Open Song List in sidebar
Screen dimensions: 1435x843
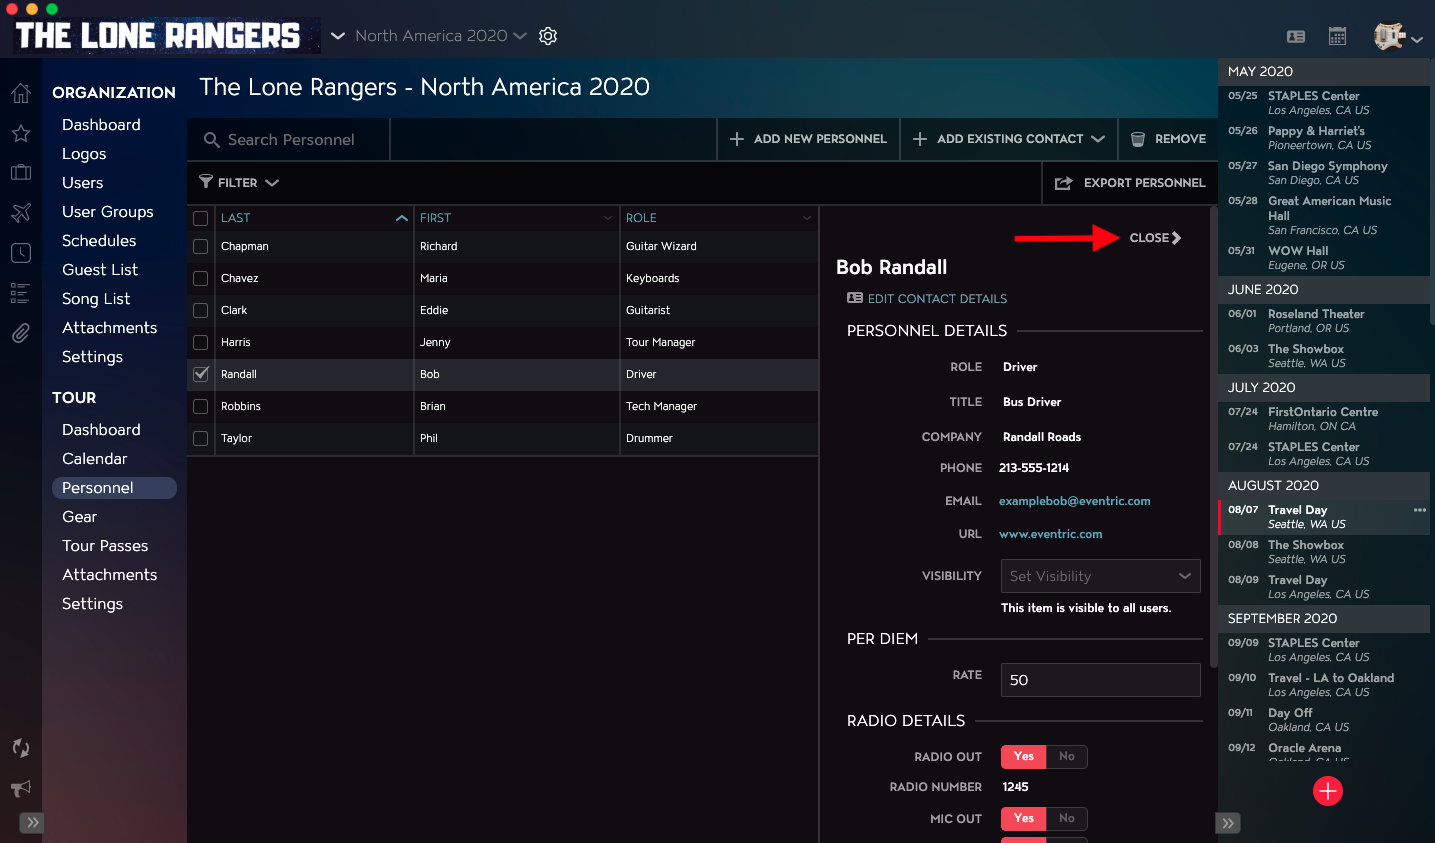[96, 299]
